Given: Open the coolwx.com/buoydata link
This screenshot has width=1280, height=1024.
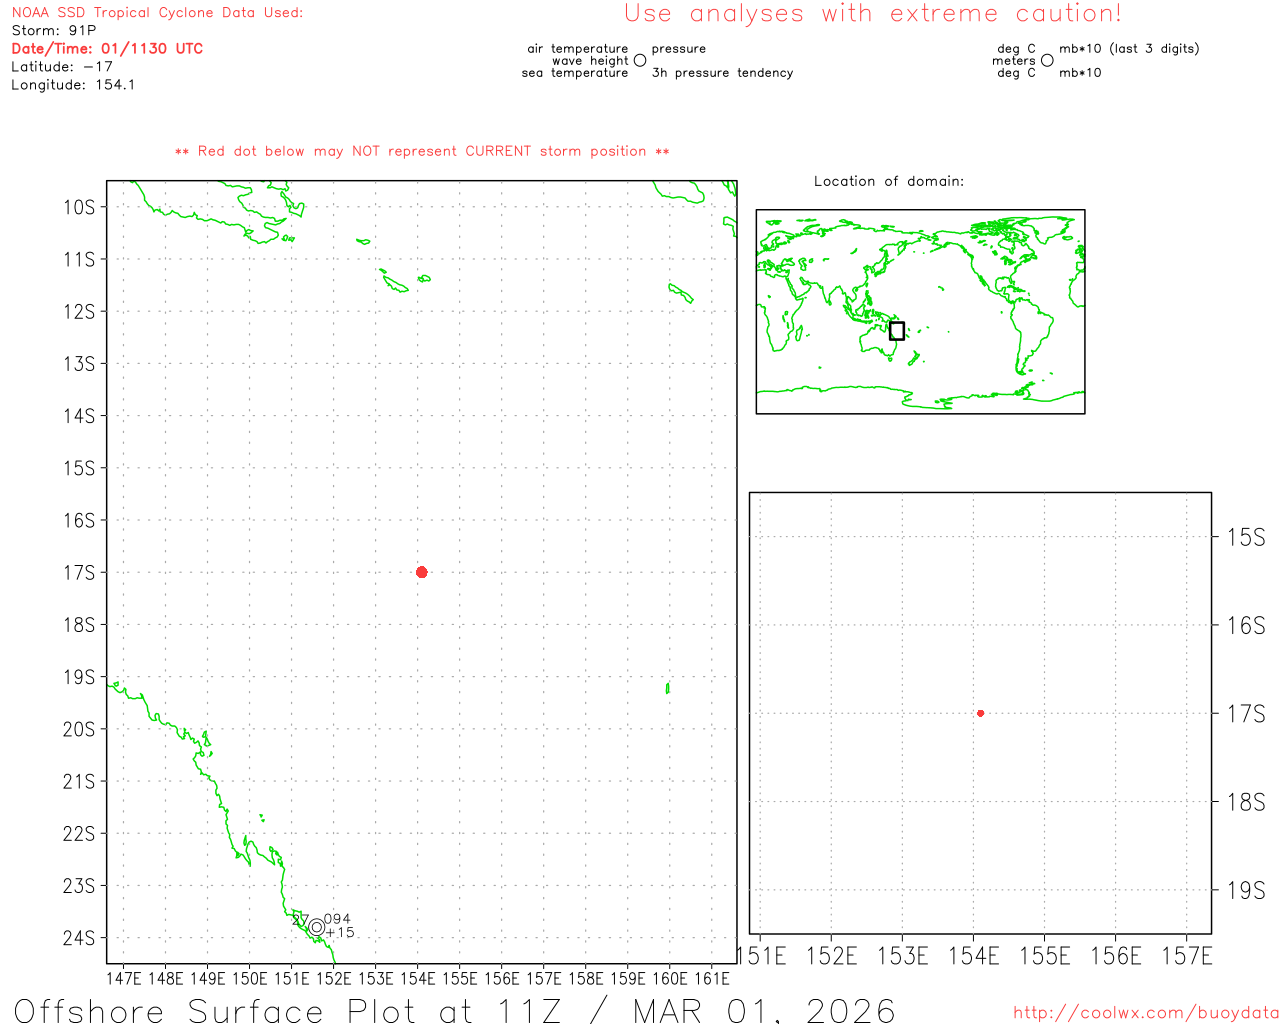Looking at the screenshot, I should (1145, 1013).
